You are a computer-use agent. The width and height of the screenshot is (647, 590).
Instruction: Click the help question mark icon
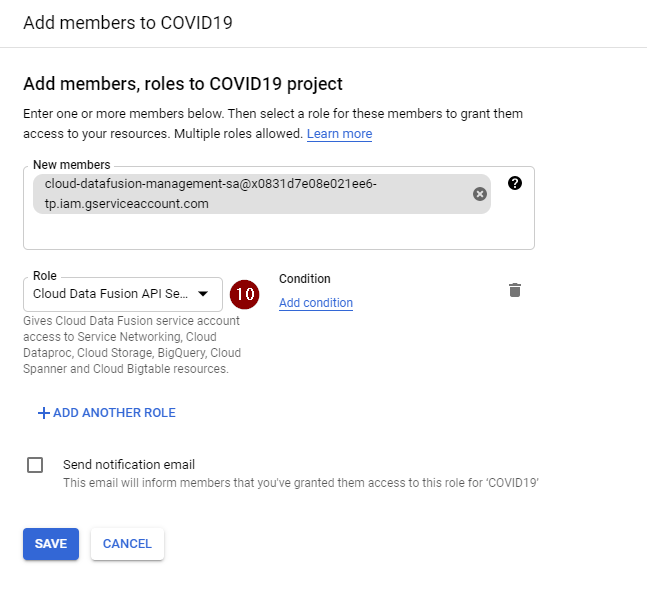pos(515,183)
